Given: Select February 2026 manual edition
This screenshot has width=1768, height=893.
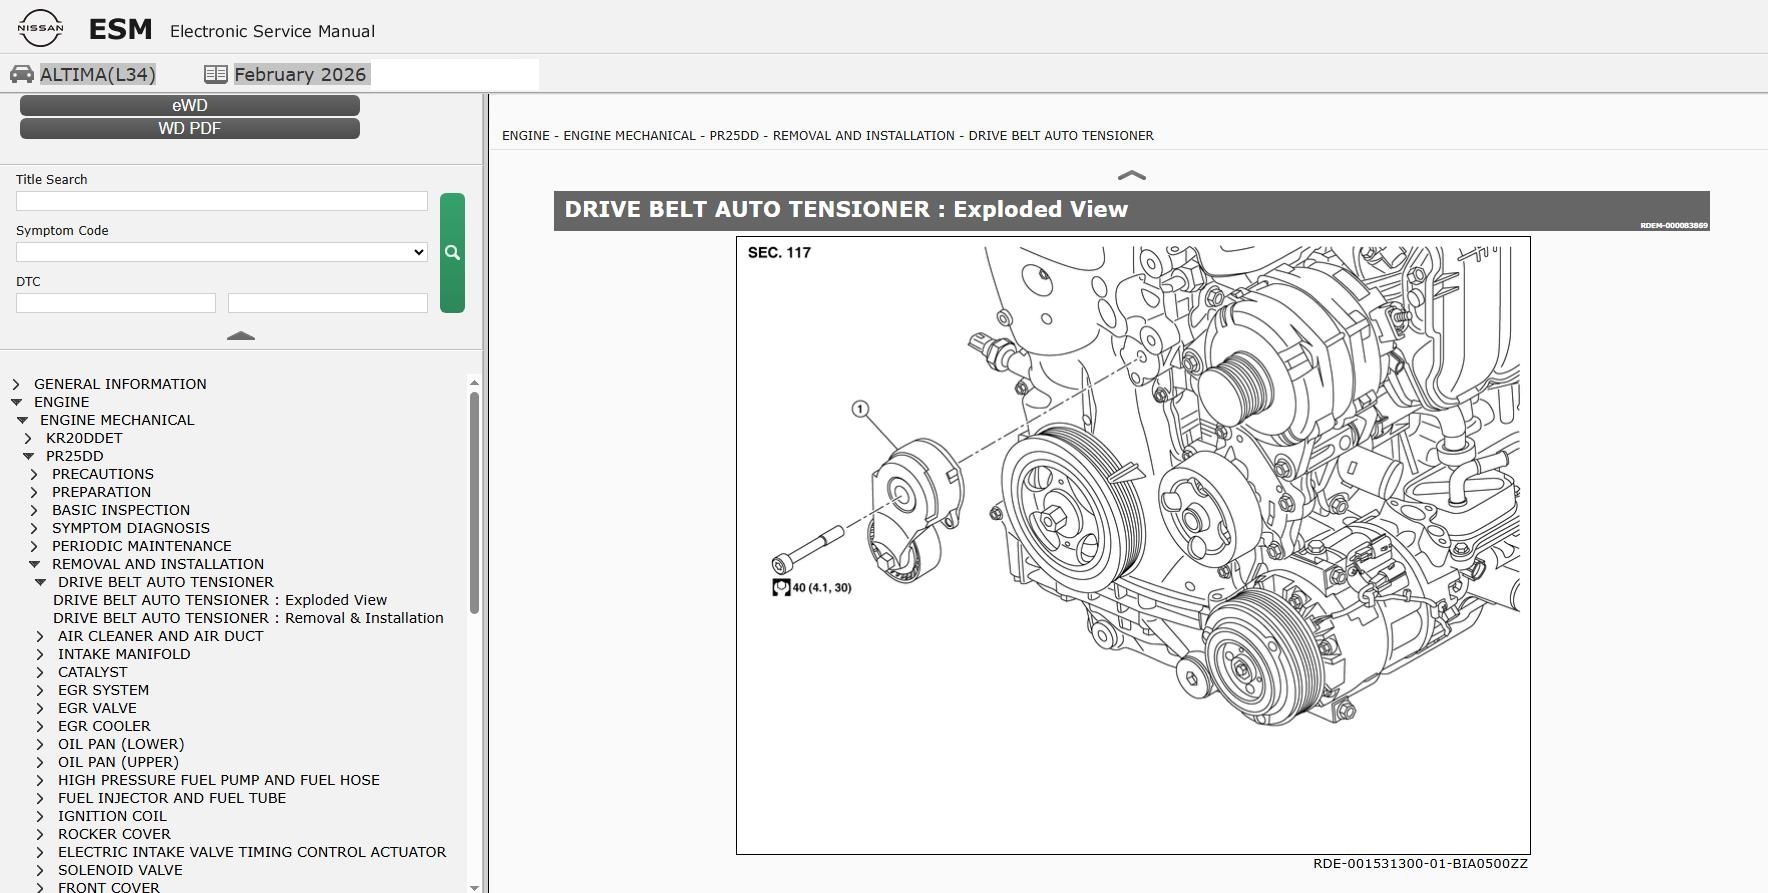Looking at the screenshot, I should (x=300, y=74).
